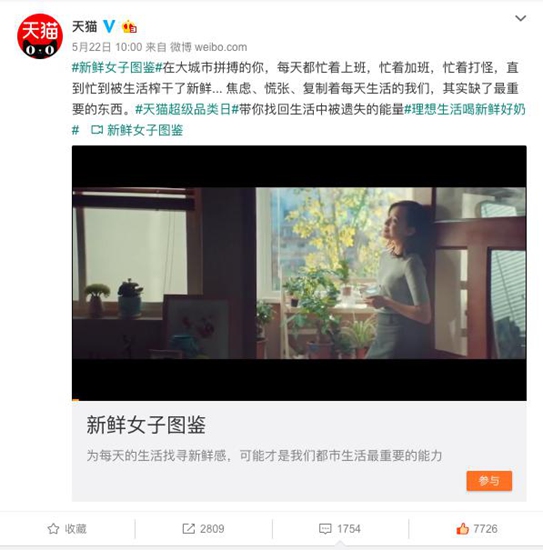
Task: Play the video of the woman by the window
Action: [299, 273]
